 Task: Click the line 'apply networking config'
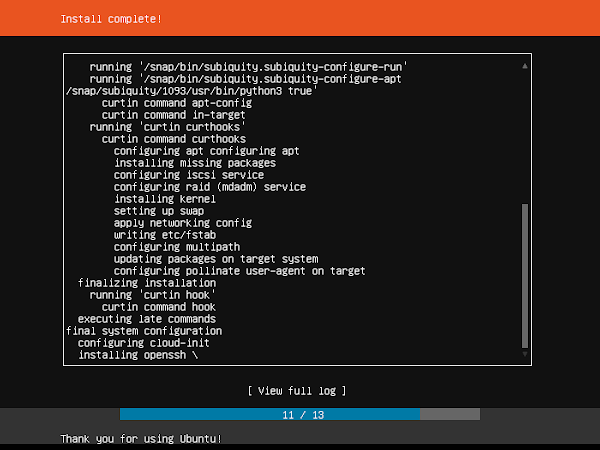(183, 223)
